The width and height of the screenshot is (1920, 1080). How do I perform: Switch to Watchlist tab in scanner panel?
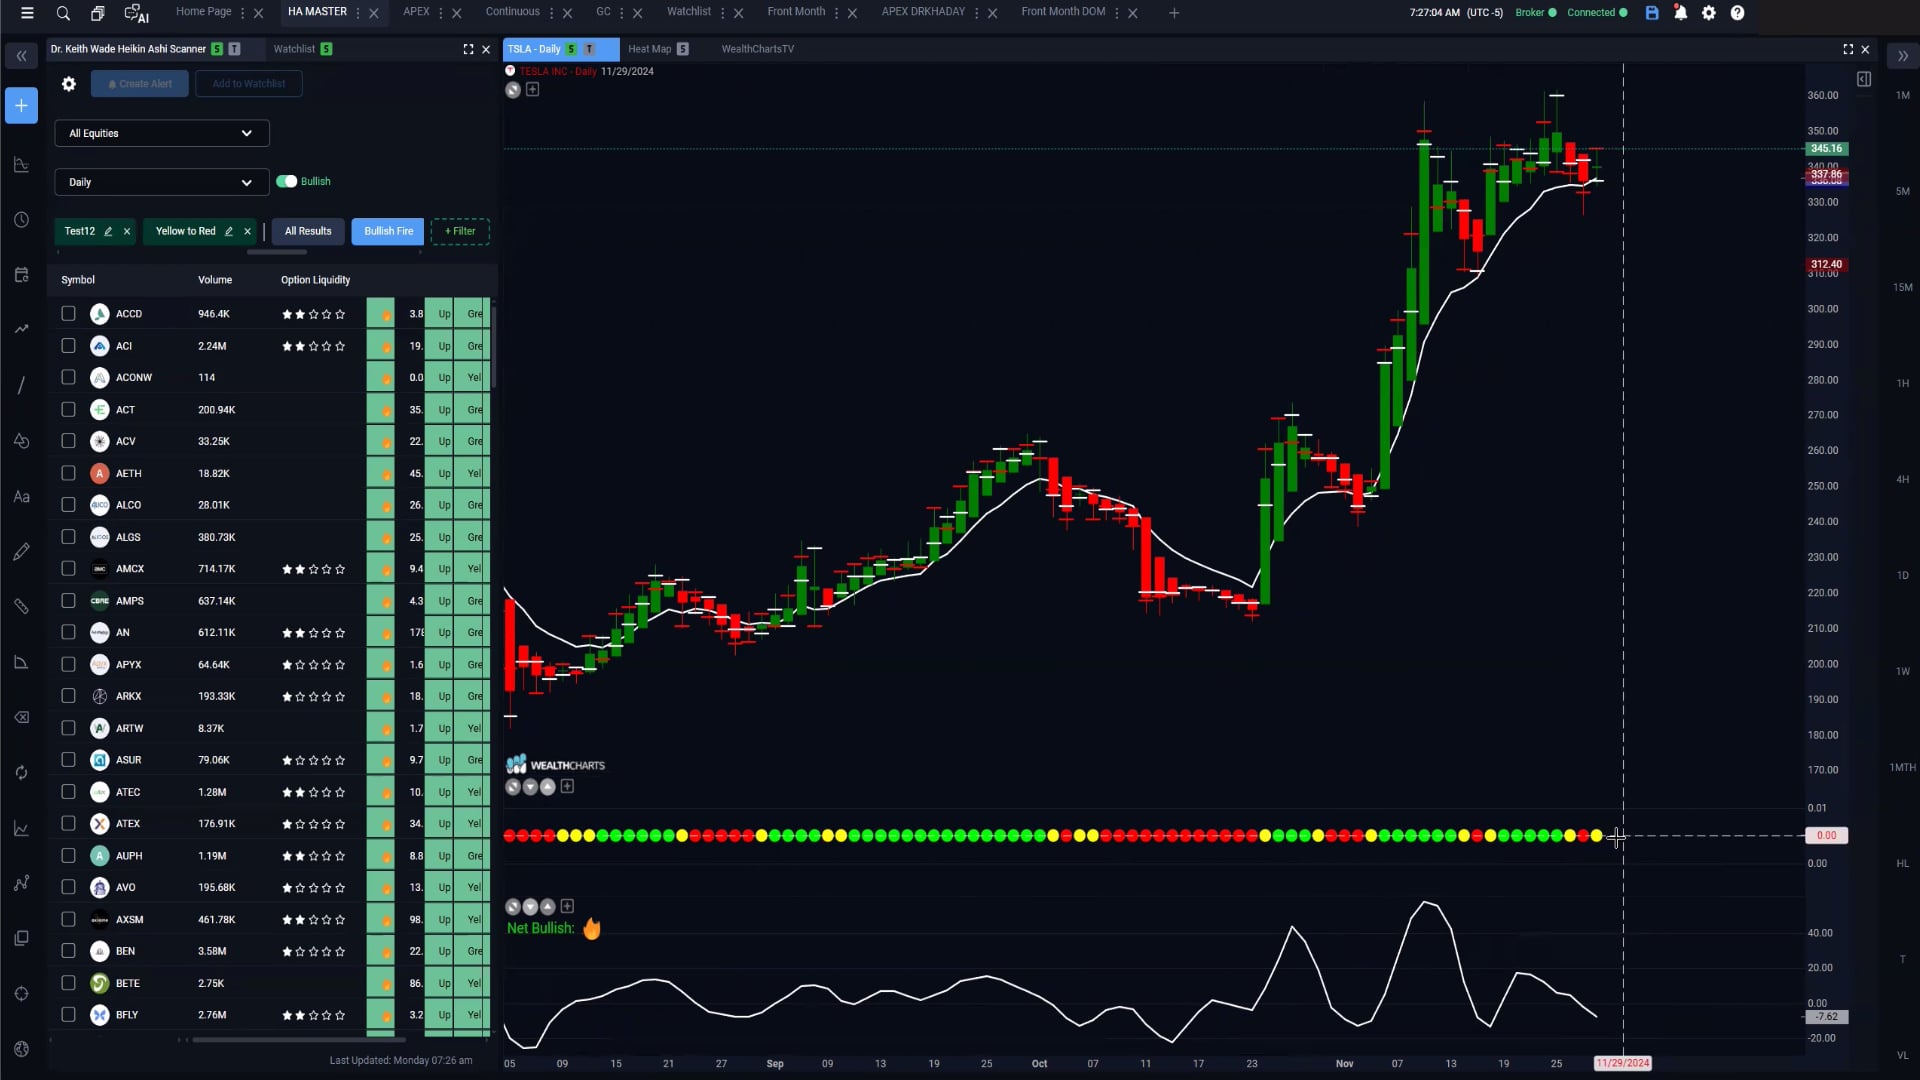(x=294, y=49)
